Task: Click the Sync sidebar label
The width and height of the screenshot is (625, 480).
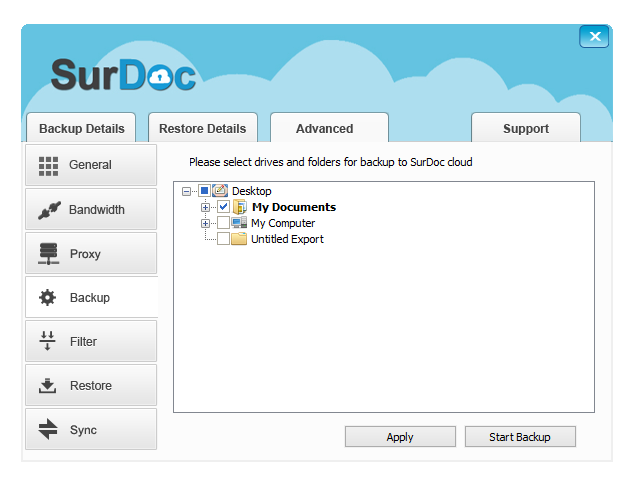Action: pyautogui.click(x=83, y=430)
